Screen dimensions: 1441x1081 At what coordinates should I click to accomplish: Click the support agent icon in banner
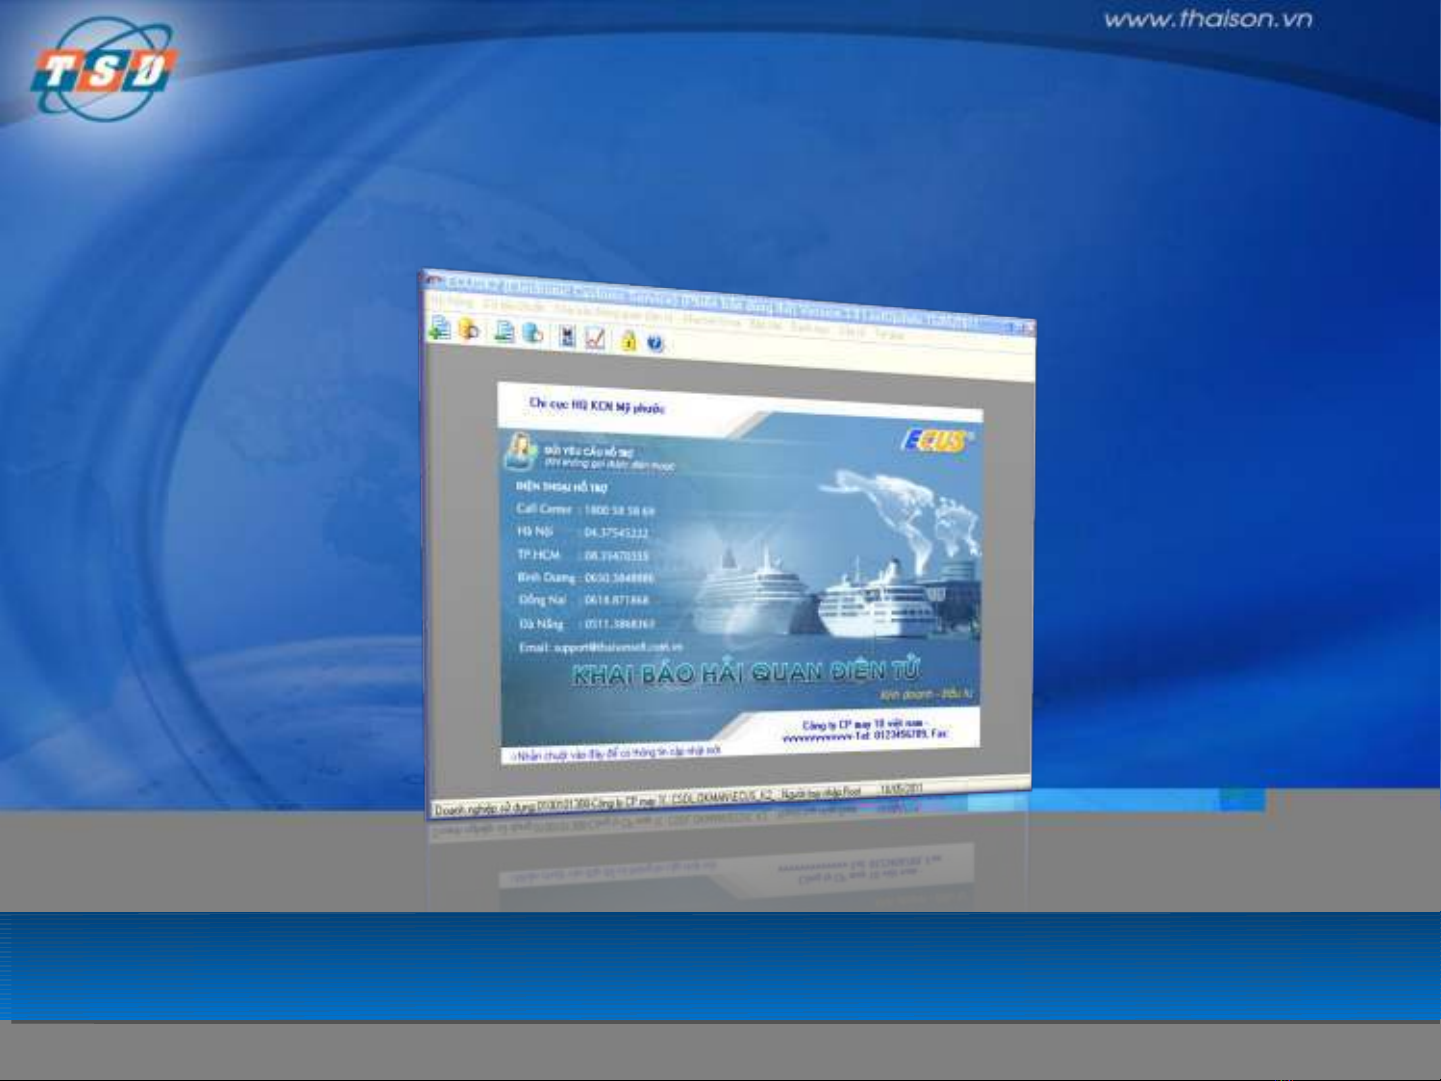click(520, 452)
